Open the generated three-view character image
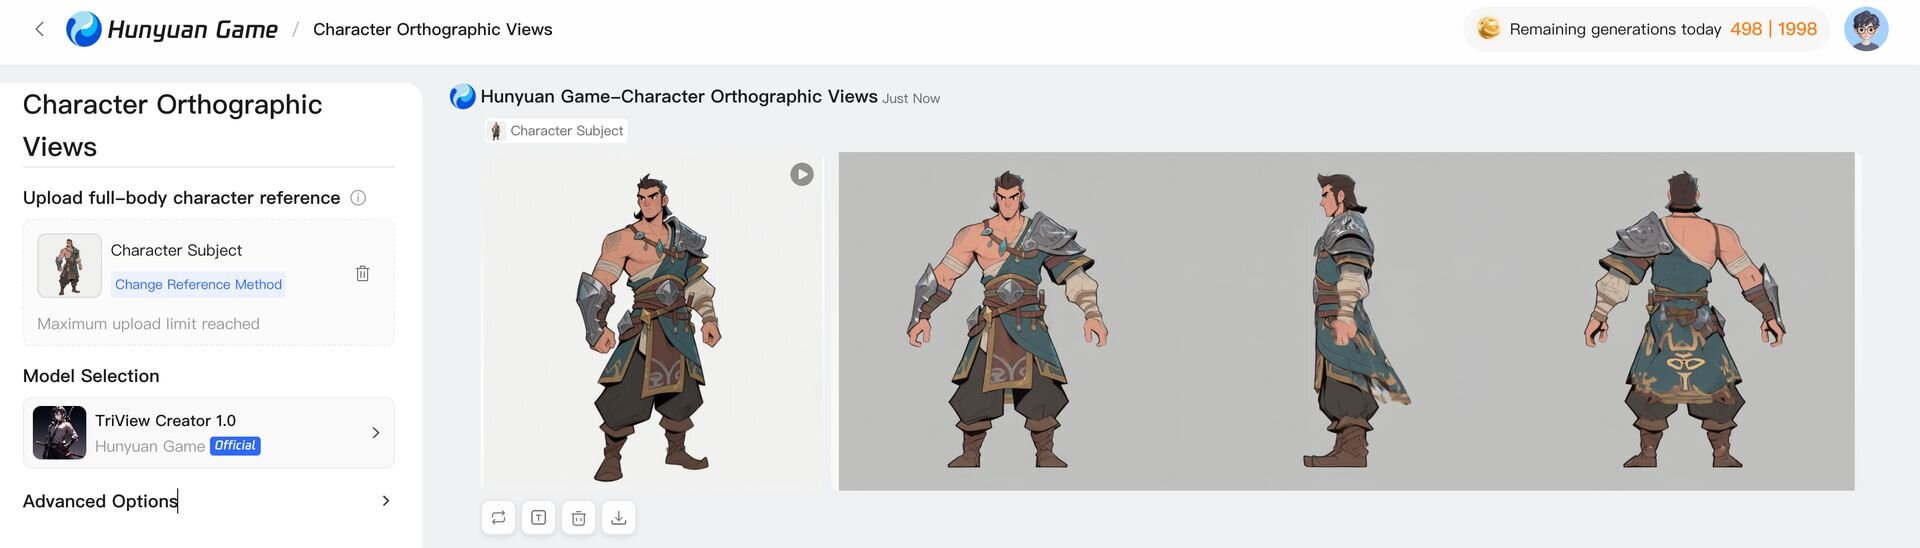Screen dimensions: 1920x548 point(1346,321)
